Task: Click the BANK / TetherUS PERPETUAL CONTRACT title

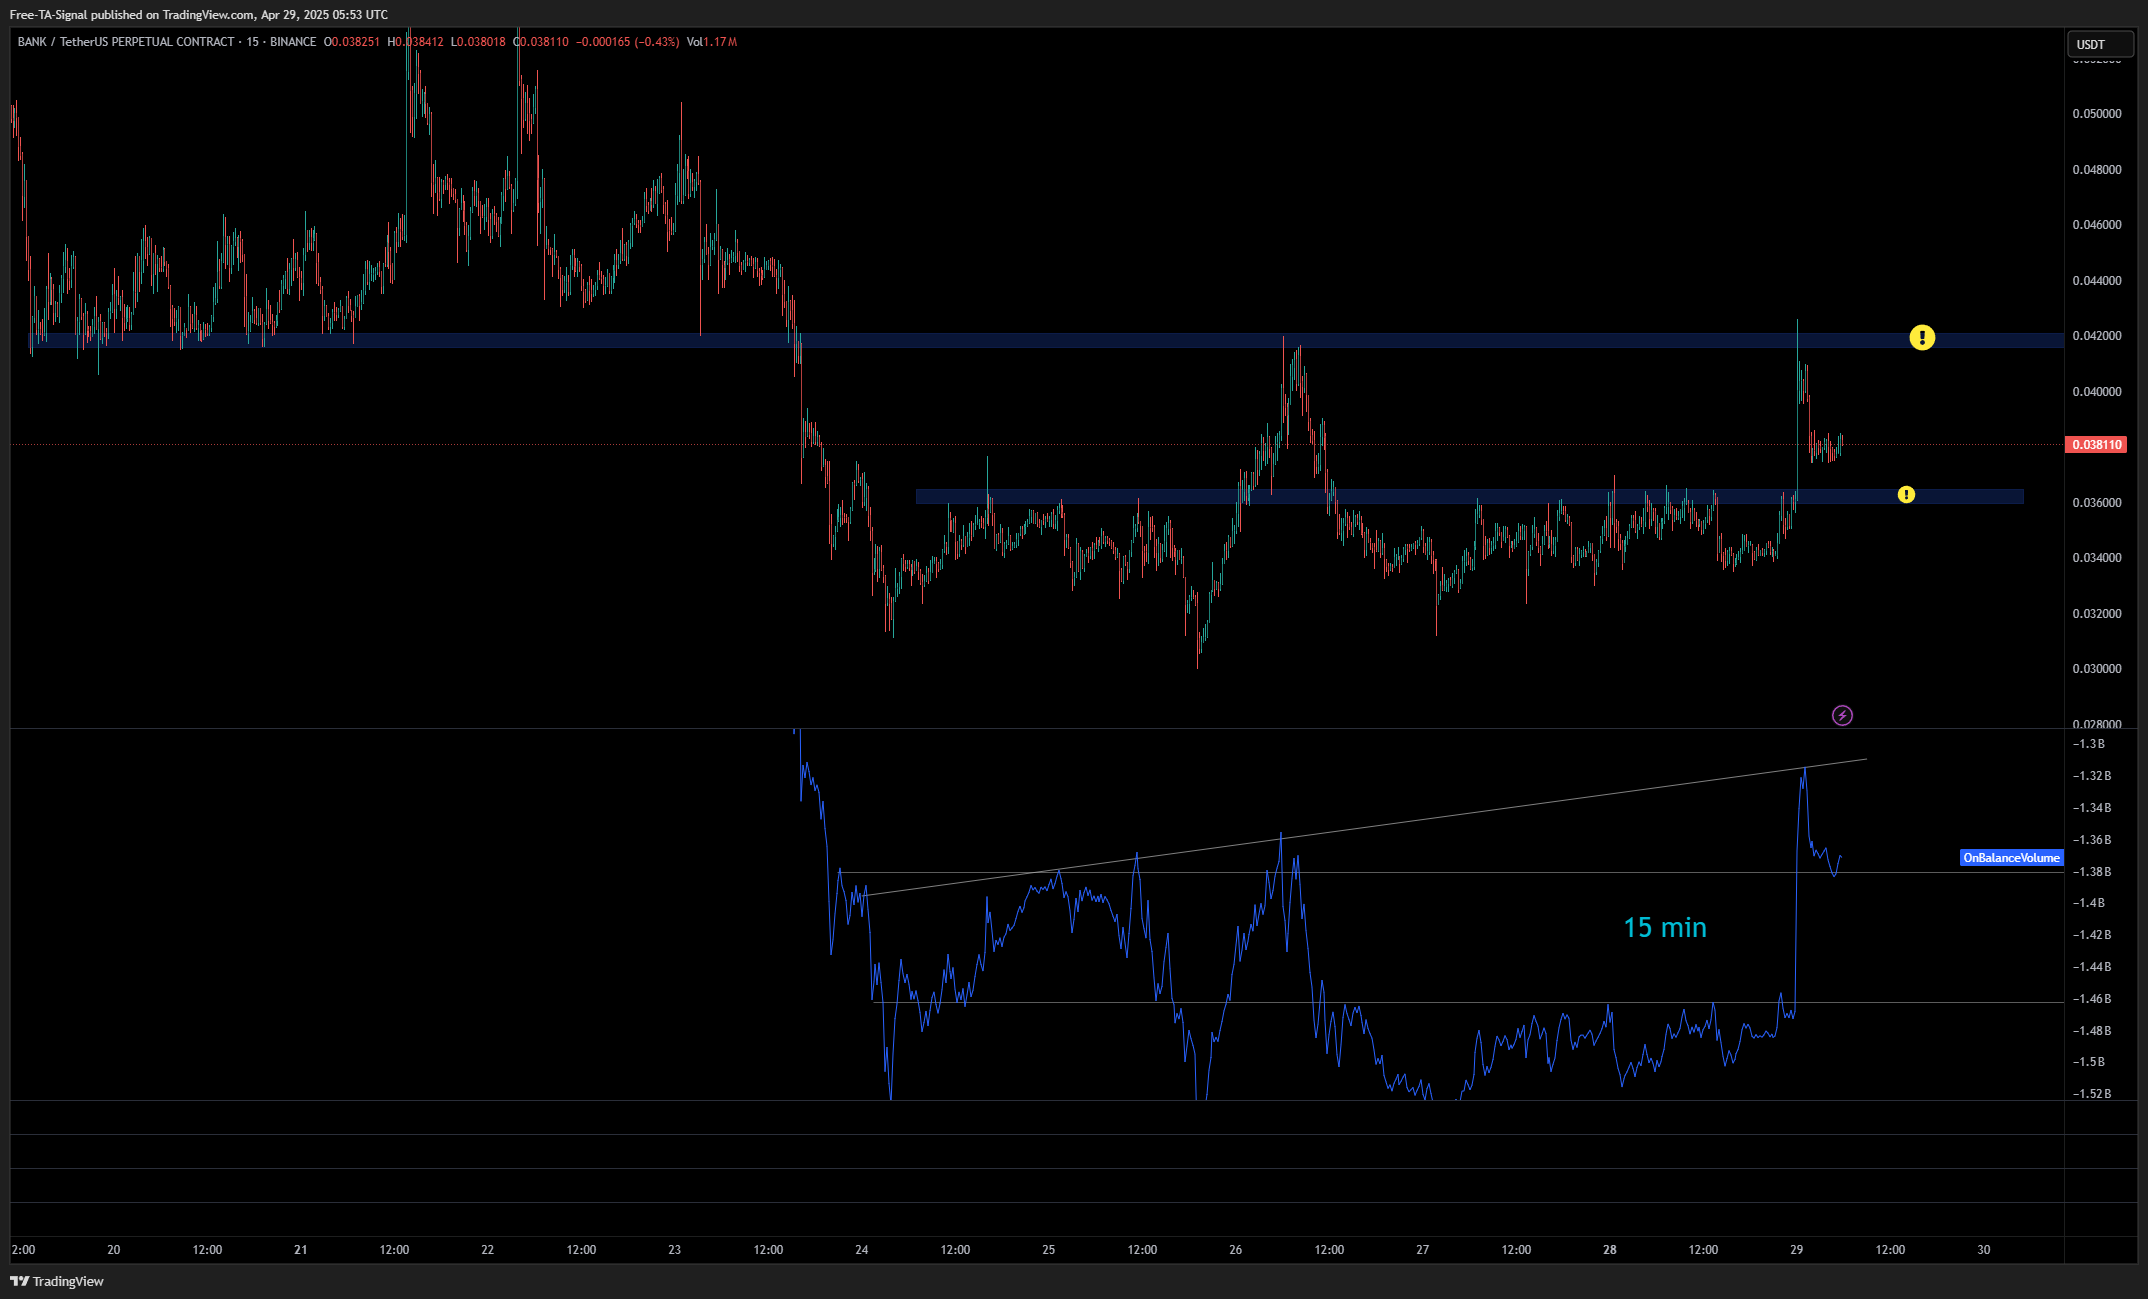Action: coord(126,42)
